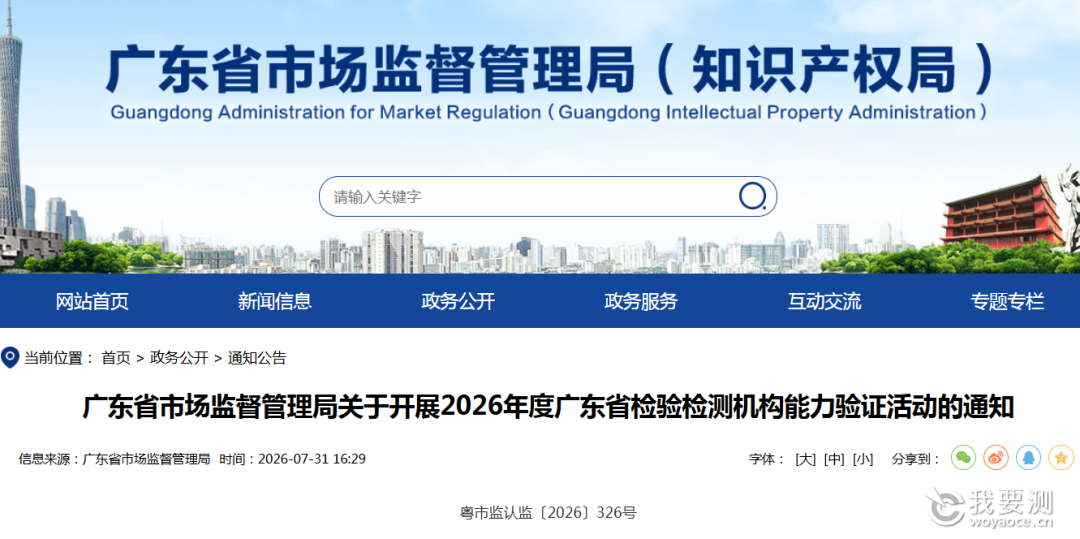Open 互动交流 navigation item
1080x539 pixels.
coord(824,301)
